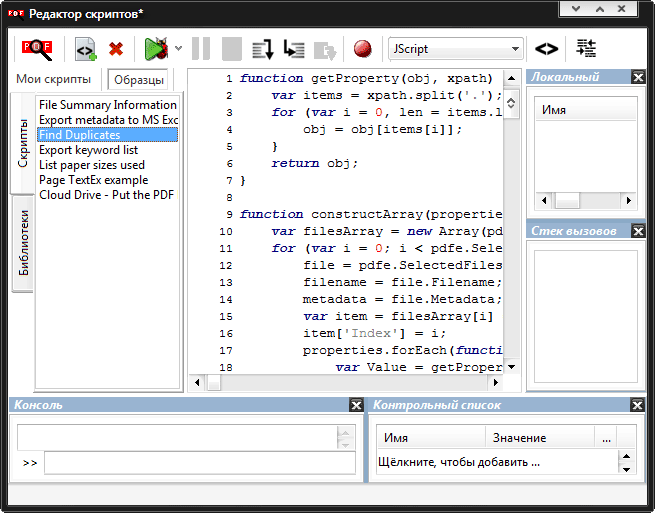The height and width of the screenshot is (513, 655).
Task: Open the JScript language dropdown
Action: (456, 49)
